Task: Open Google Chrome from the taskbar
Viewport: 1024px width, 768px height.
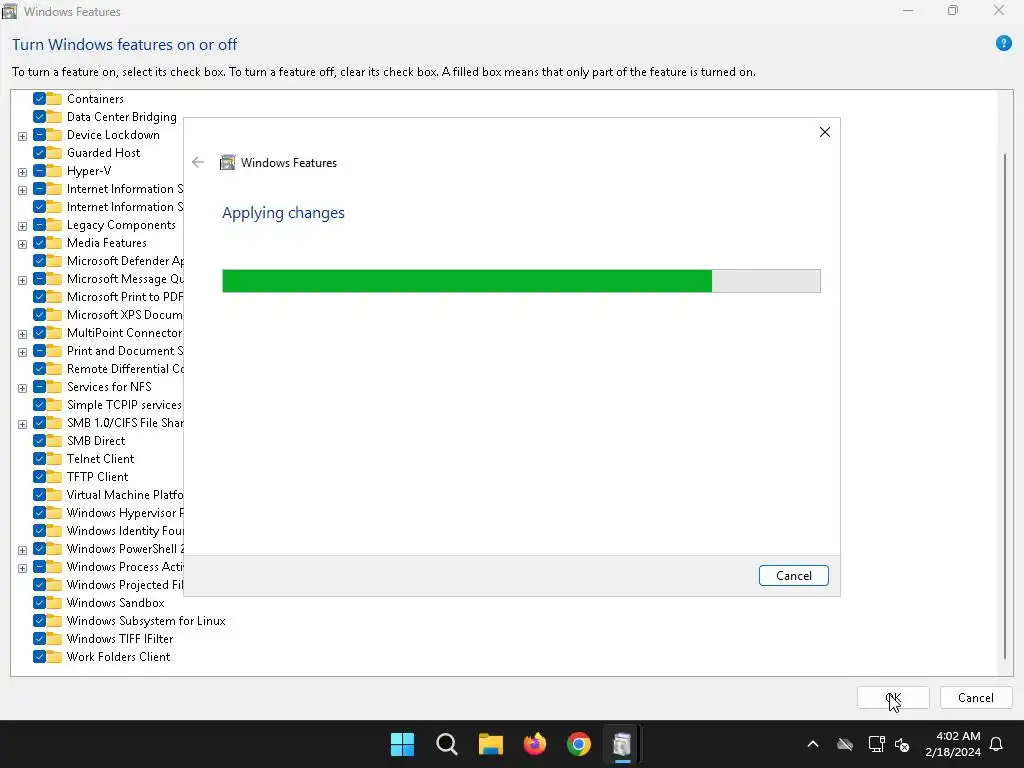Action: [579, 744]
